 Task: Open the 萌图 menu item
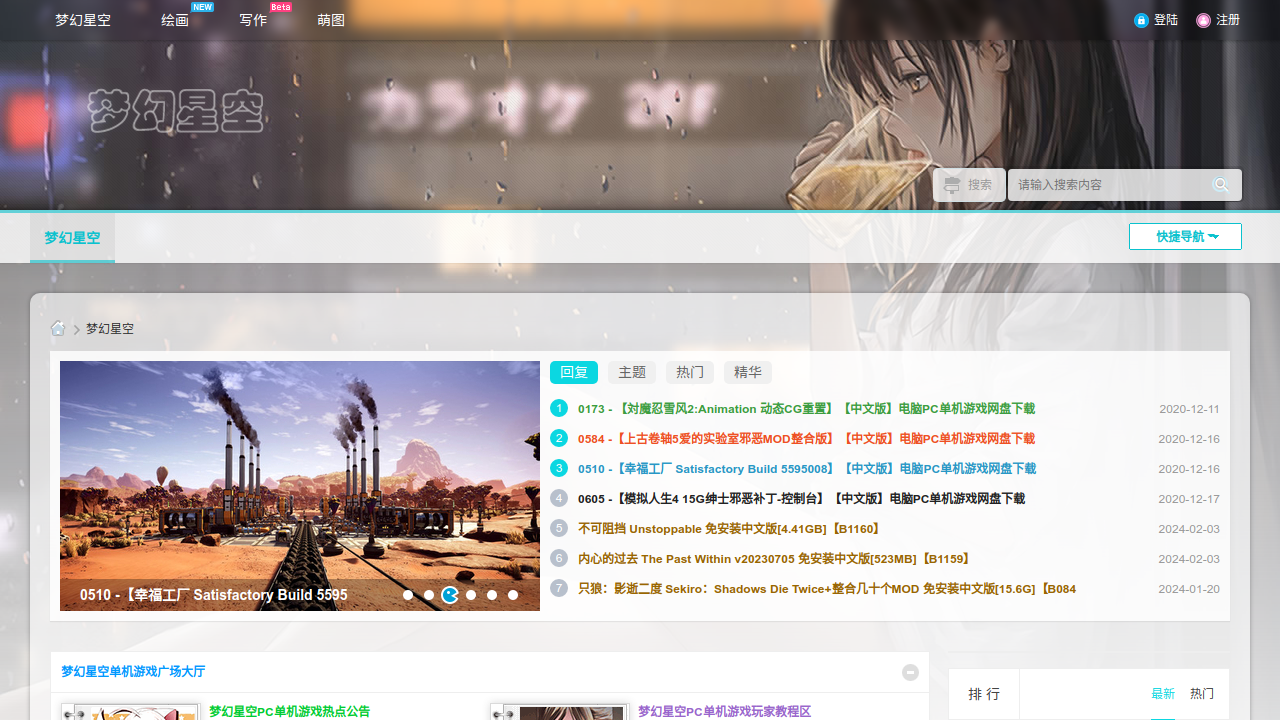[331, 20]
